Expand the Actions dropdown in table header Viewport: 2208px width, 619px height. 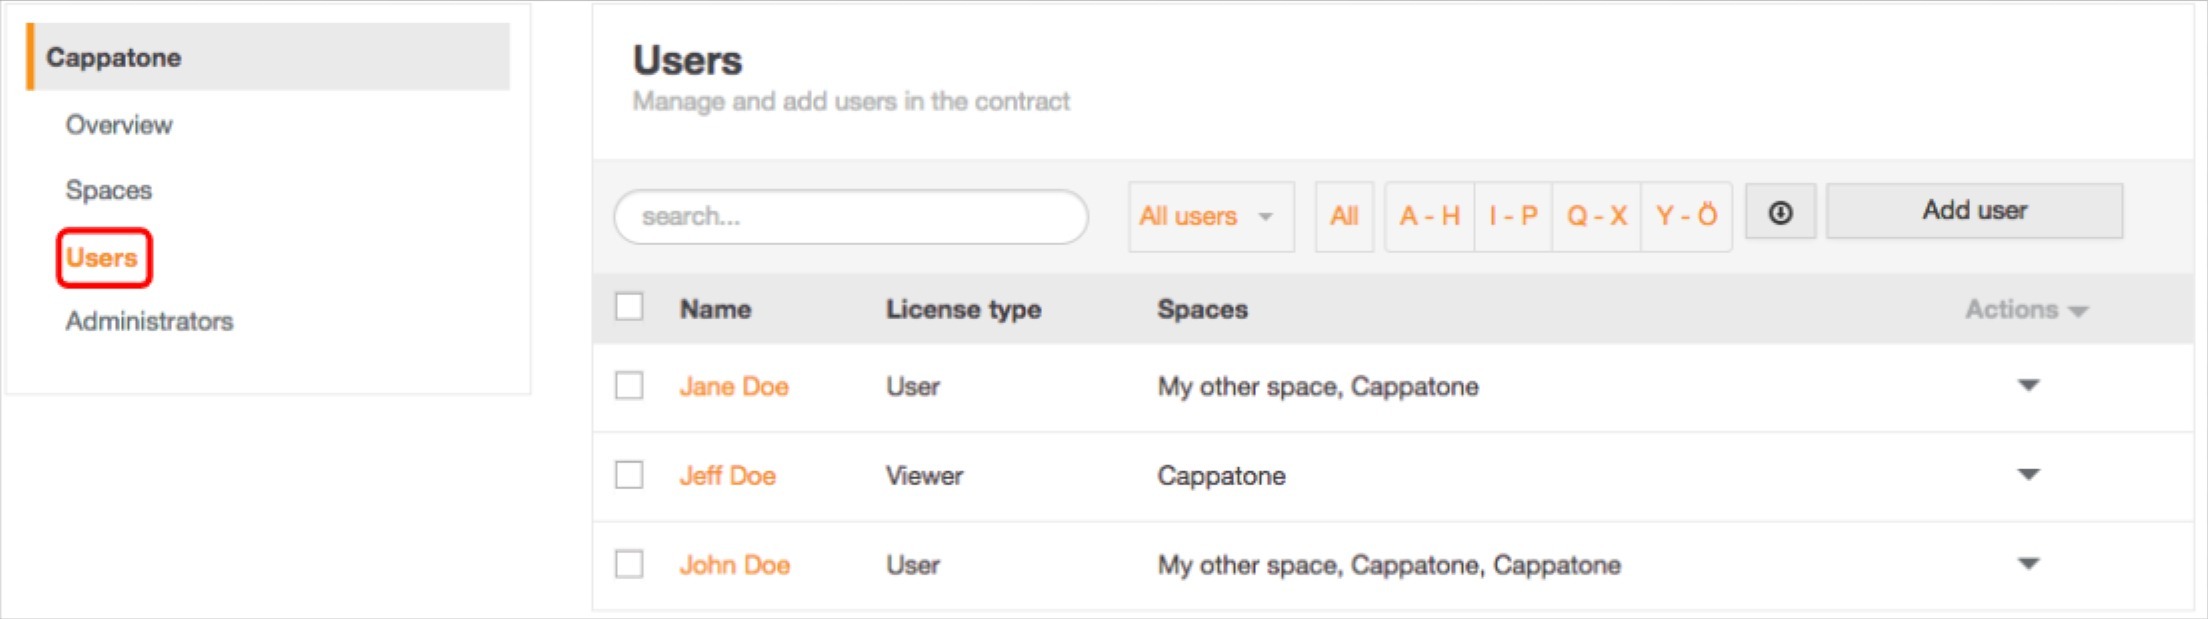pos(2026,310)
